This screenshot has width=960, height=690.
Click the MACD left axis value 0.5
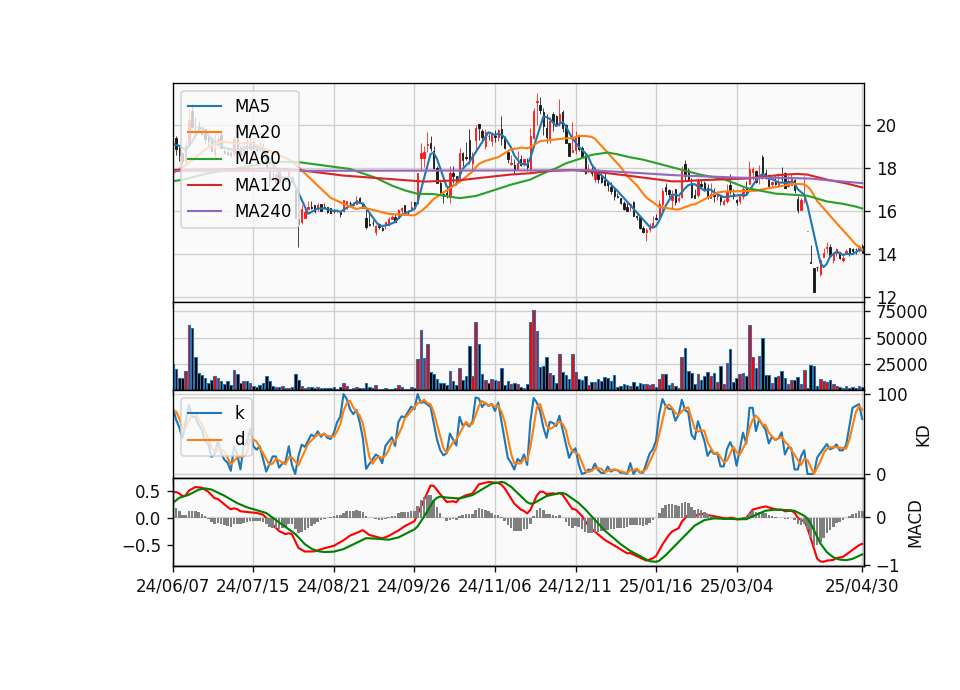[x=148, y=492]
